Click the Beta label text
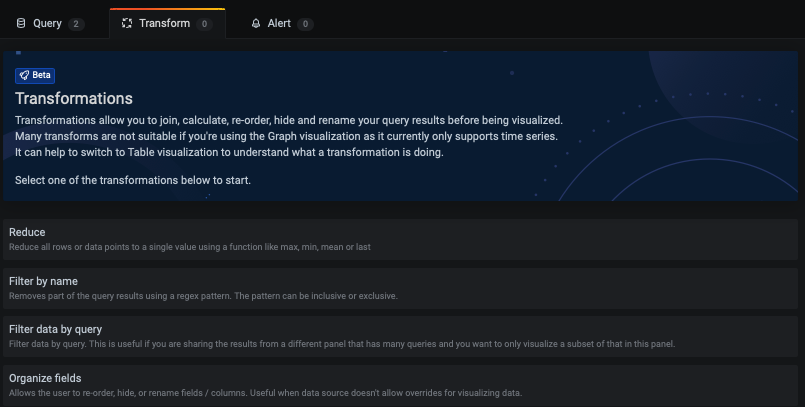 point(41,75)
